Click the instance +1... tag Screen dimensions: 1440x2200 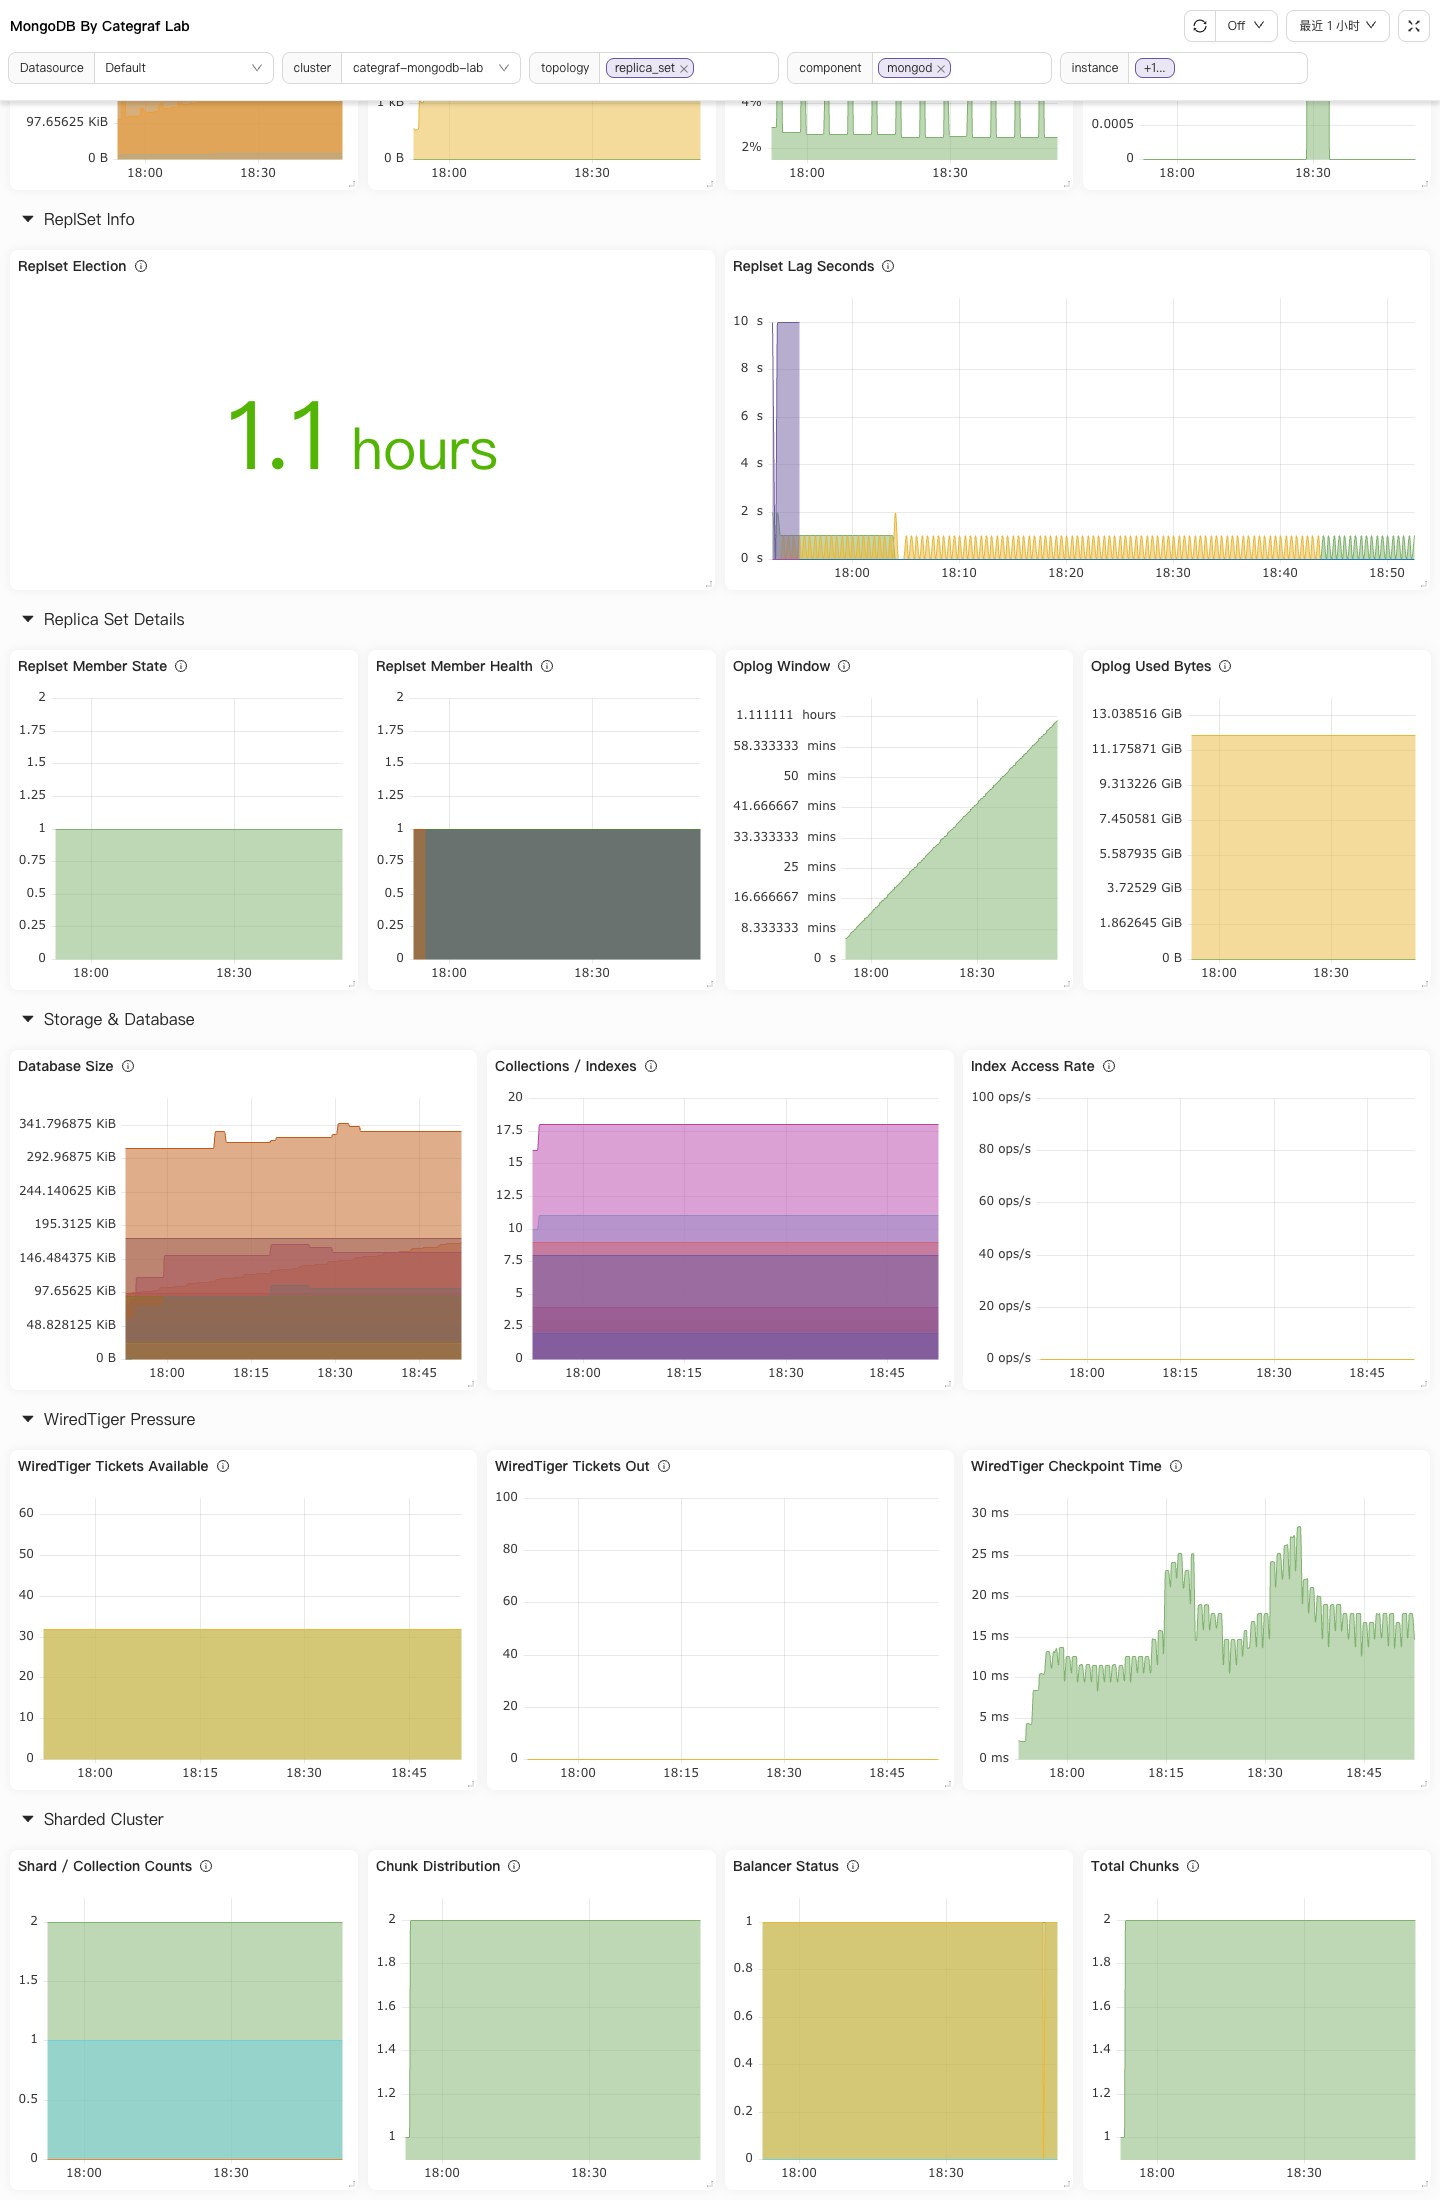(1155, 68)
